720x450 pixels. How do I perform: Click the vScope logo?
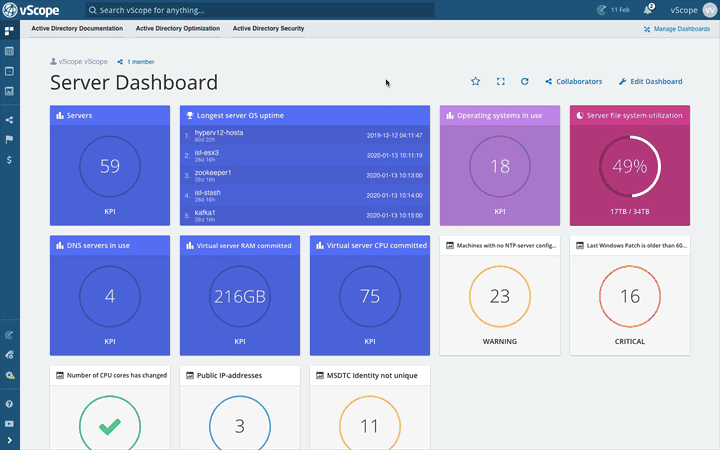(31, 10)
